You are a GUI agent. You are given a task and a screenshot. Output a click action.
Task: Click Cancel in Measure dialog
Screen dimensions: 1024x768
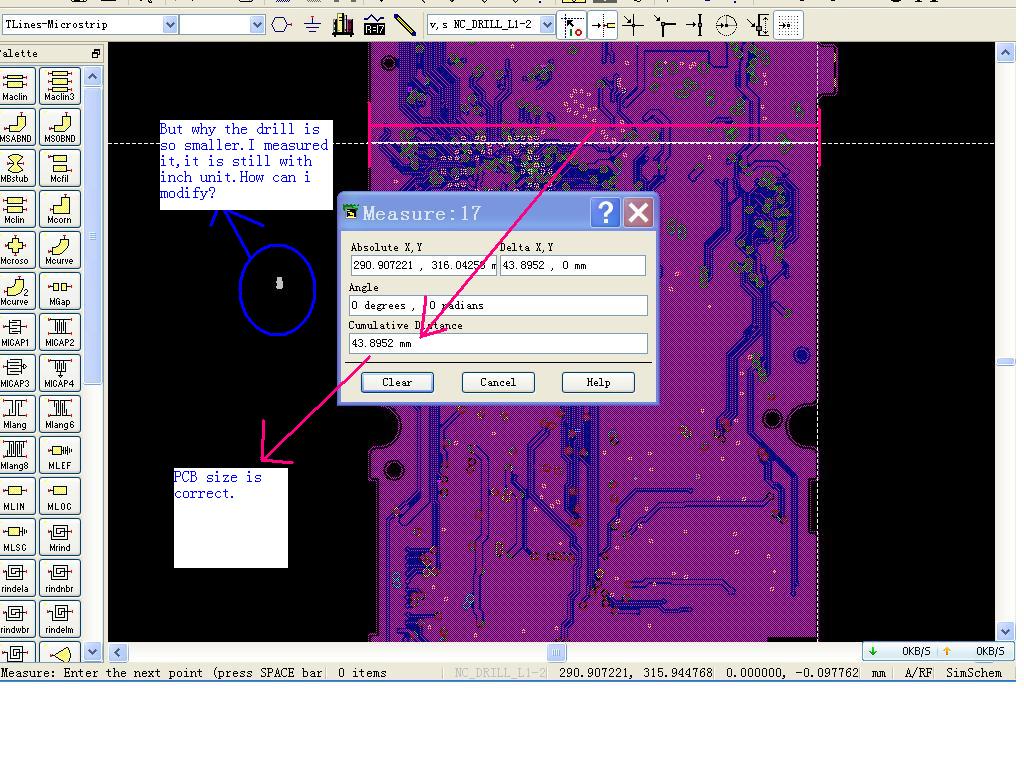tap(498, 382)
